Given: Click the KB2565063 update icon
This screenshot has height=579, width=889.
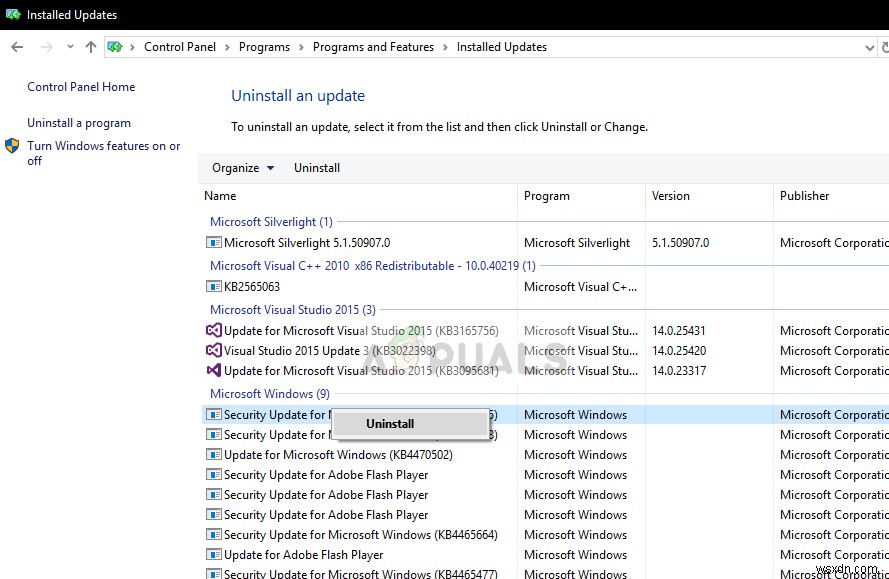Looking at the screenshot, I should pyautogui.click(x=213, y=286).
